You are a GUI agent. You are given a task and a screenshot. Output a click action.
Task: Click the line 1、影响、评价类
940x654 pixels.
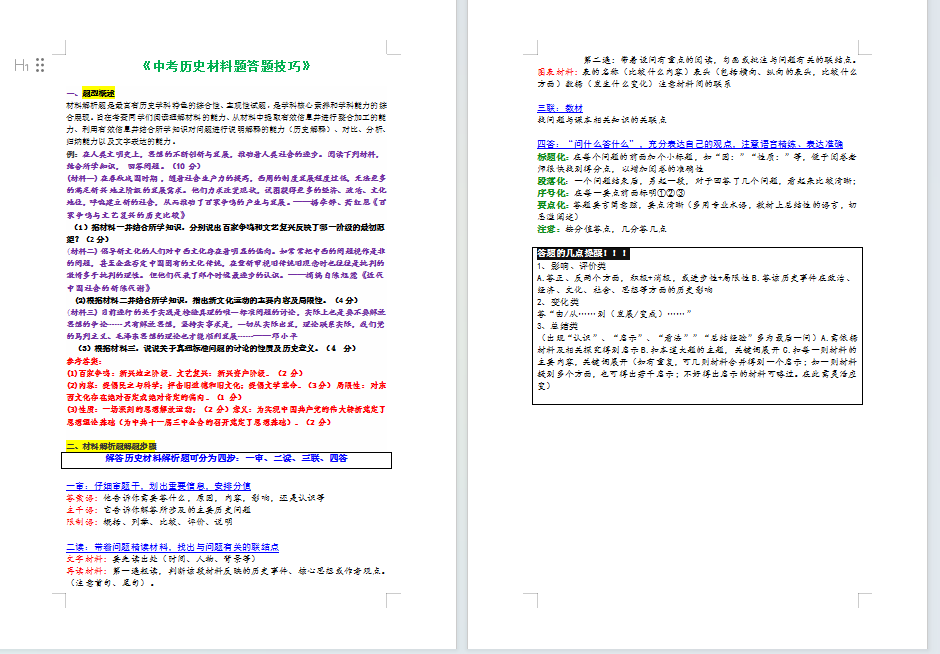click(571, 266)
